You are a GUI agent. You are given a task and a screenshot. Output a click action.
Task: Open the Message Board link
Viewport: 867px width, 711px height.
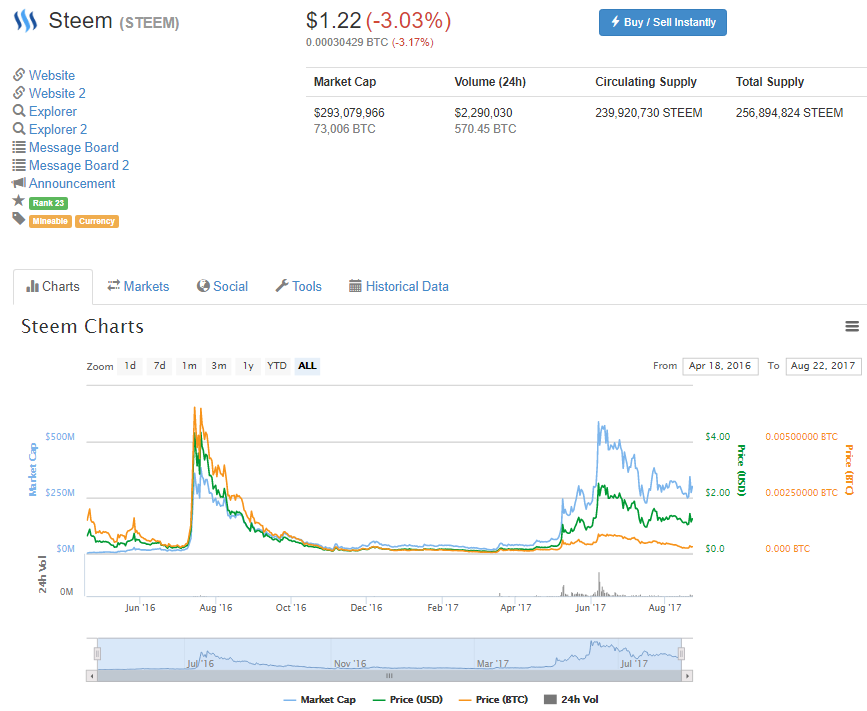tap(74, 148)
